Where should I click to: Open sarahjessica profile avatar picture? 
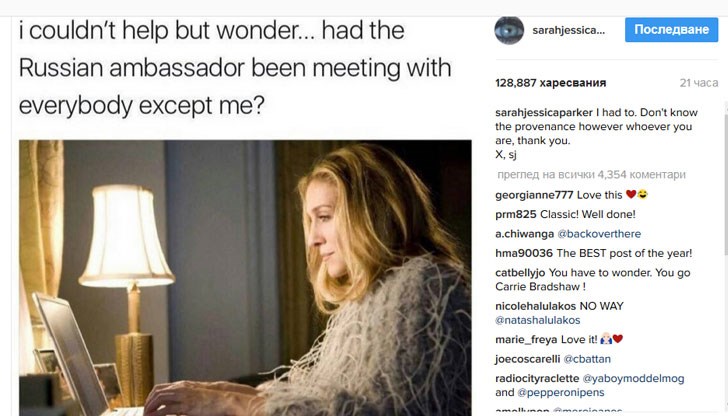pos(509,30)
